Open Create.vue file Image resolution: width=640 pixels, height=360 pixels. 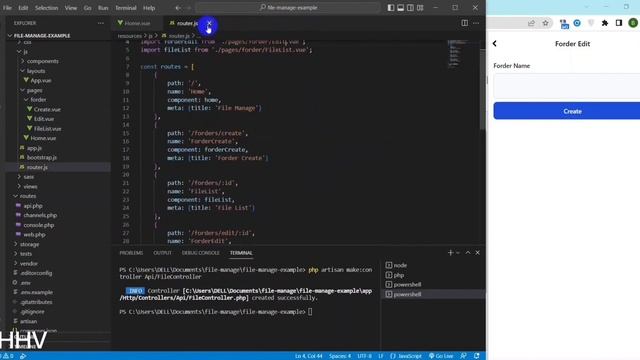tap(47, 109)
